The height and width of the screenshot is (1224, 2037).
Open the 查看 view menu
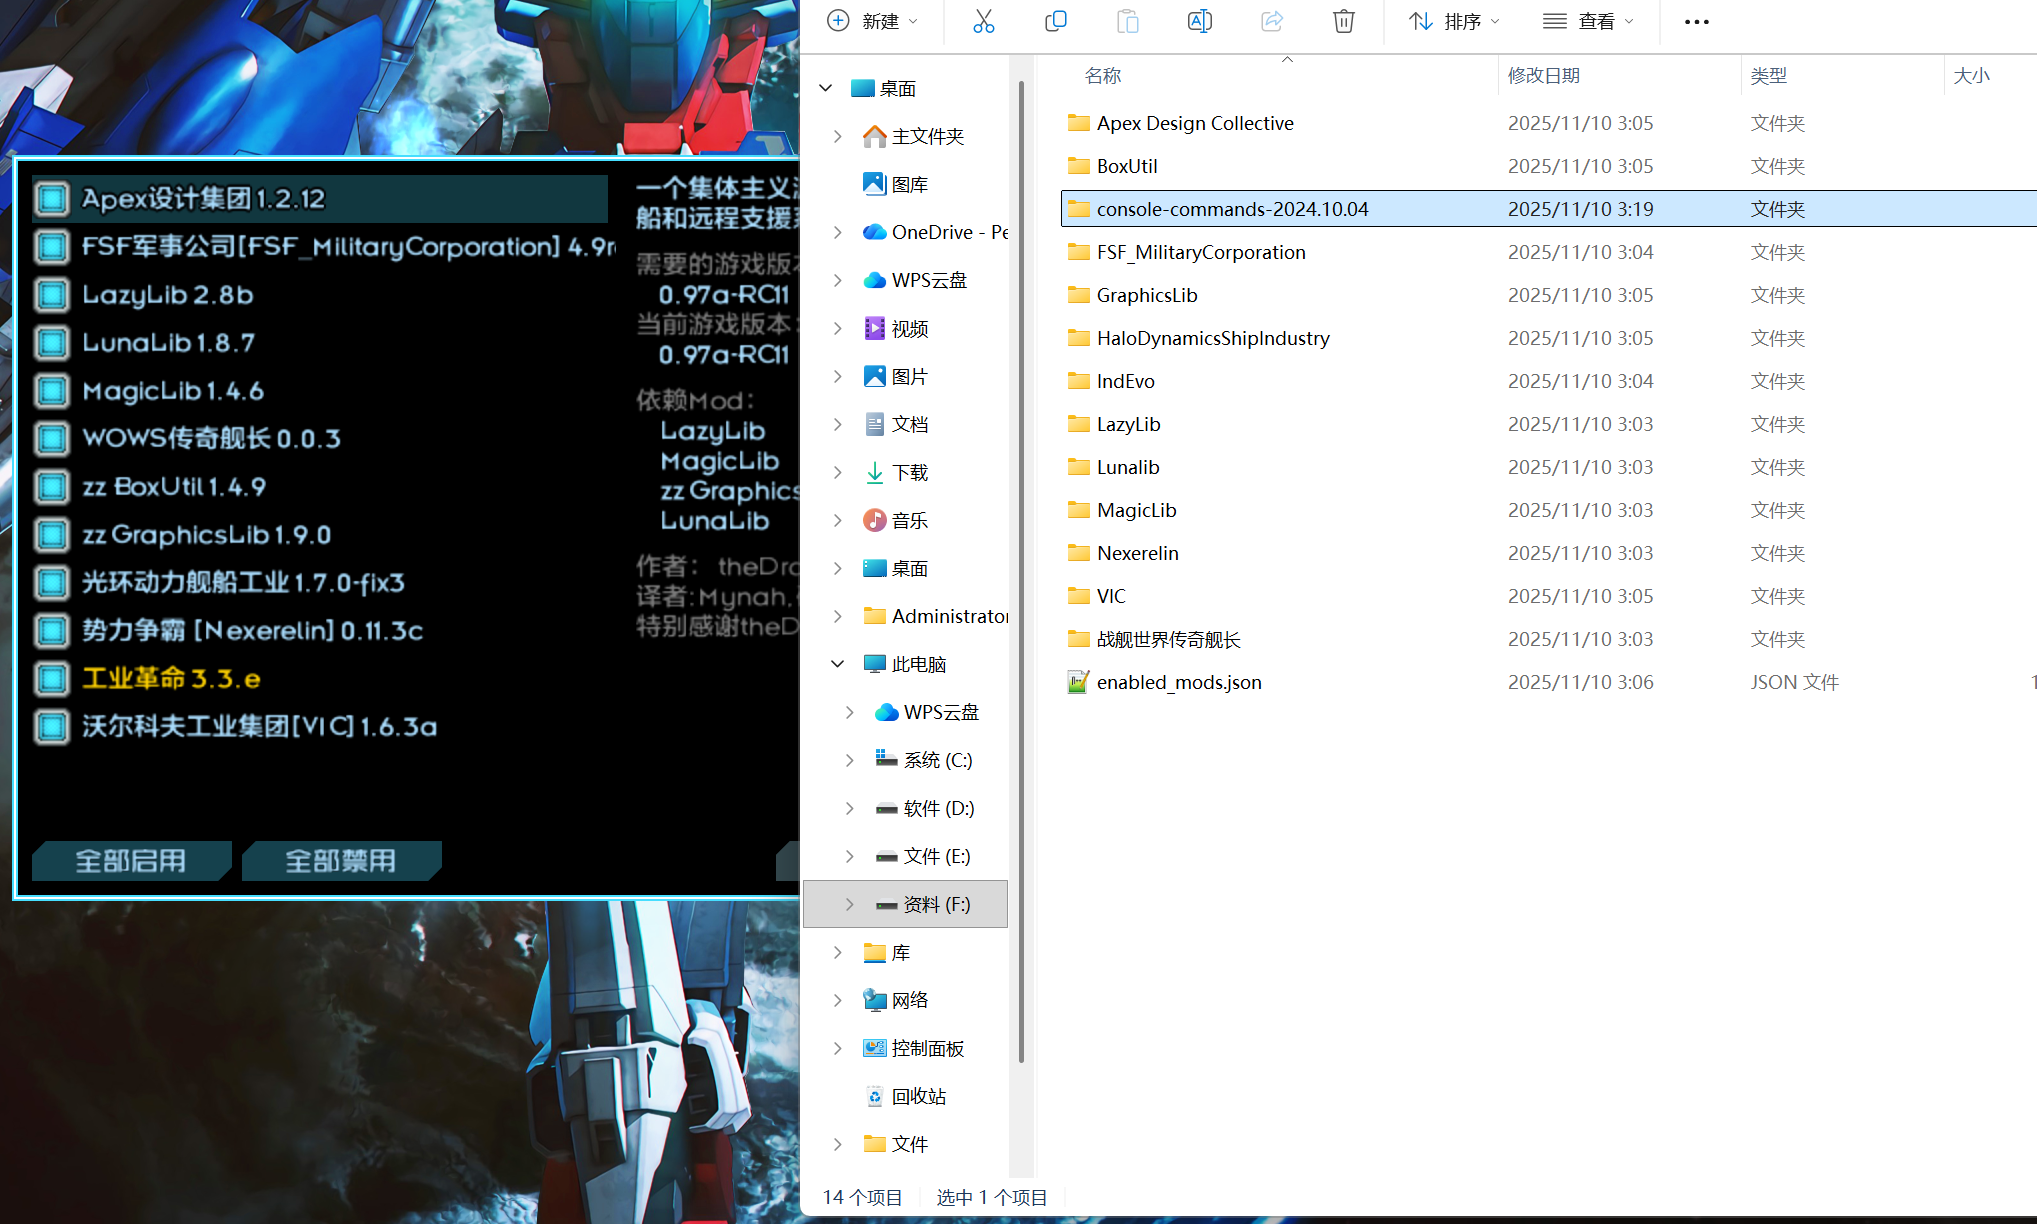(1588, 21)
